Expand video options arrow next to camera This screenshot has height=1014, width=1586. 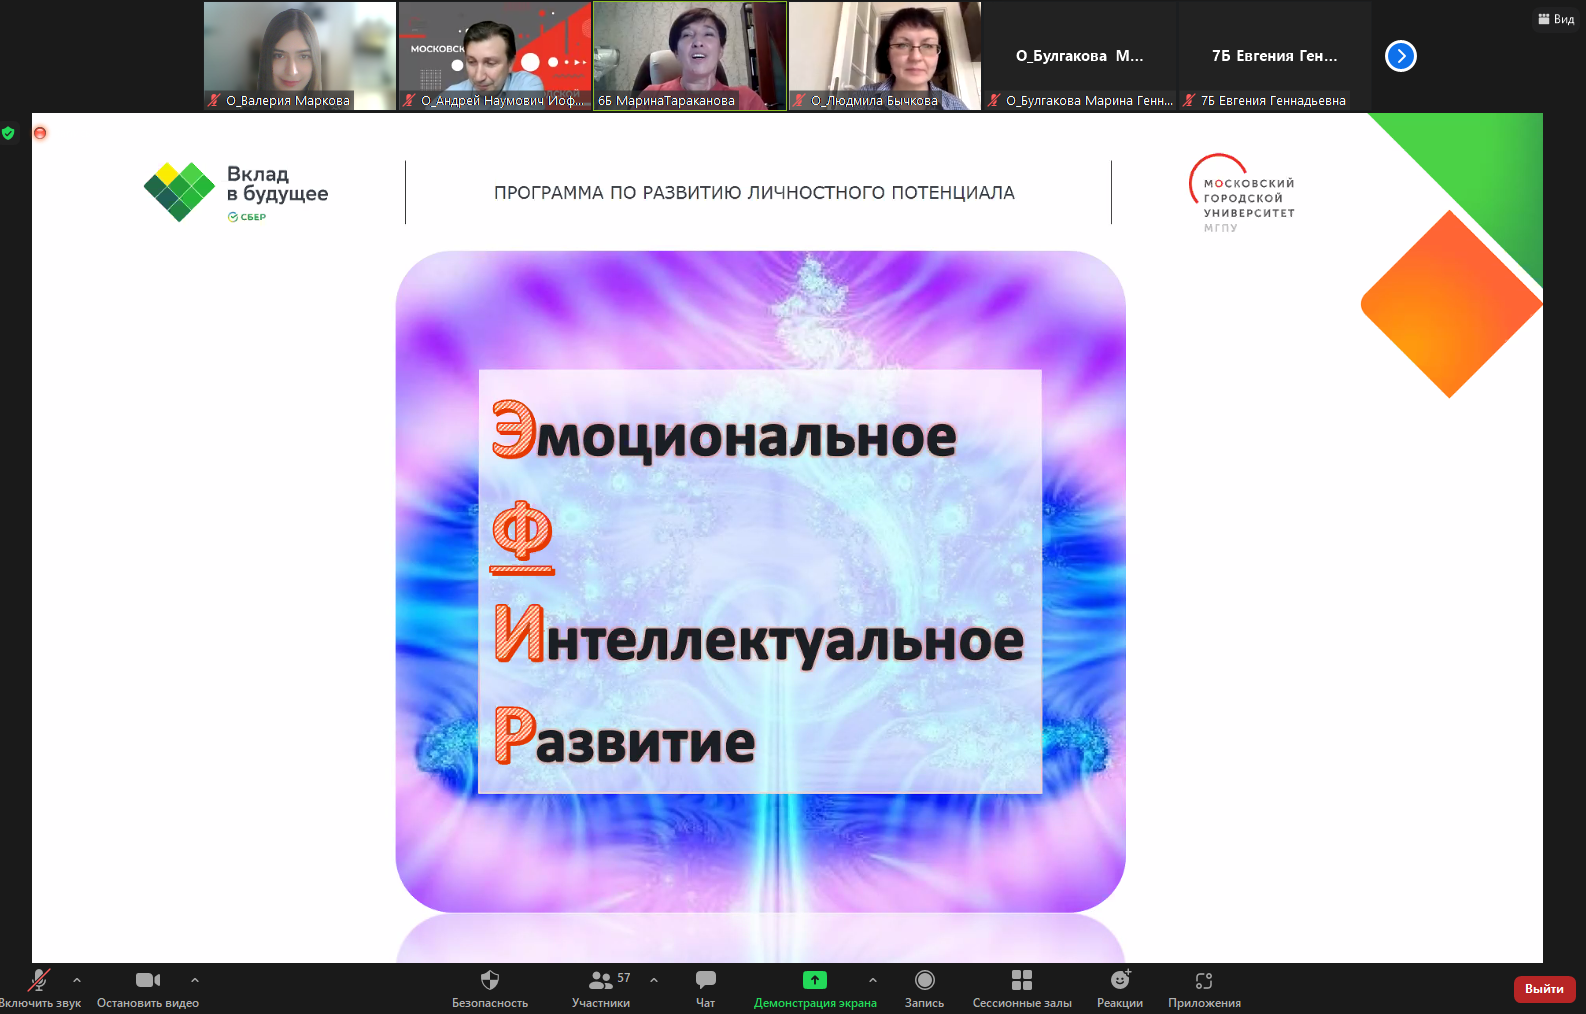click(x=195, y=980)
